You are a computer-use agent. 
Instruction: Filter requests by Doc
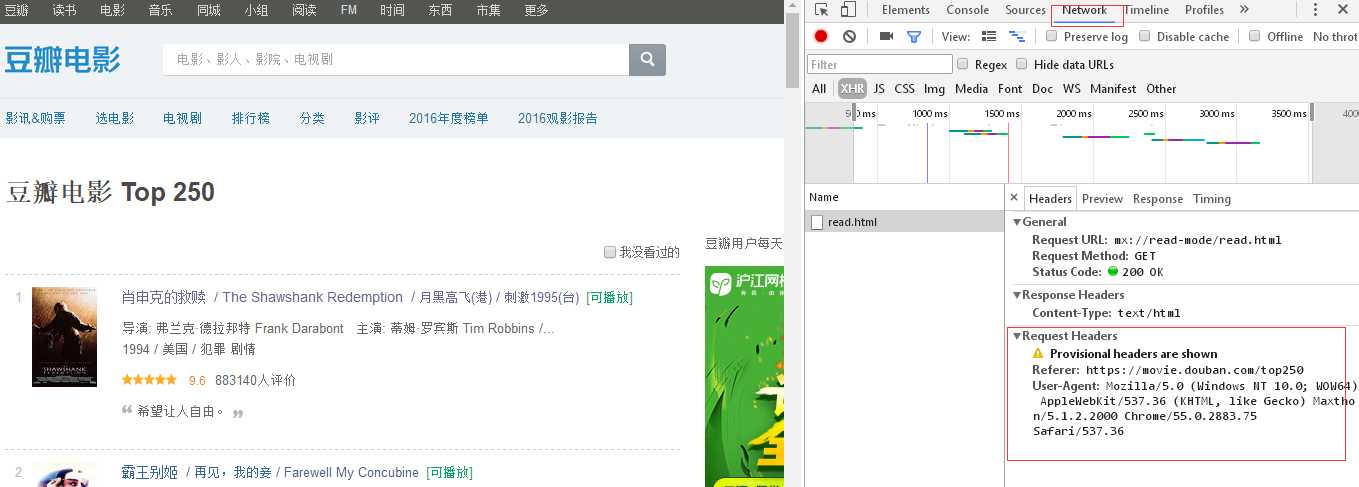(1042, 89)
